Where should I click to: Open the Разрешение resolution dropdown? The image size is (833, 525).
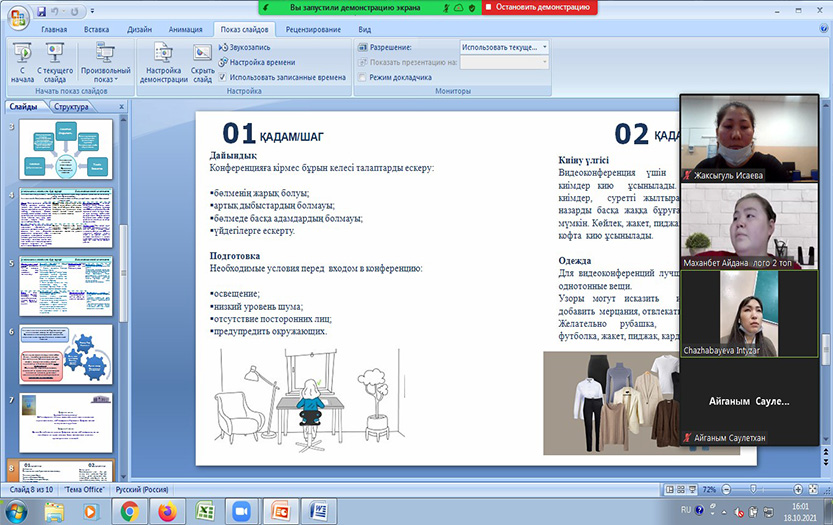coord(504,47)
